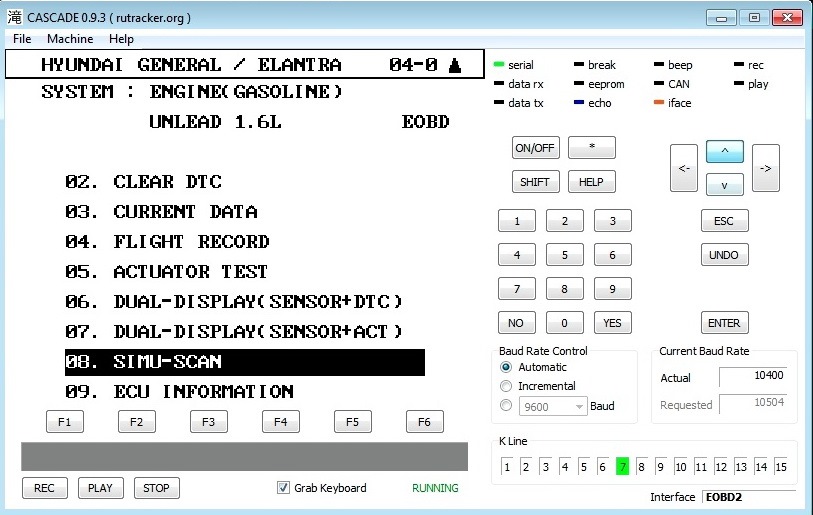Select K Line 6
The height and width of the screenshot is (515, 813).
coord(602,467)
